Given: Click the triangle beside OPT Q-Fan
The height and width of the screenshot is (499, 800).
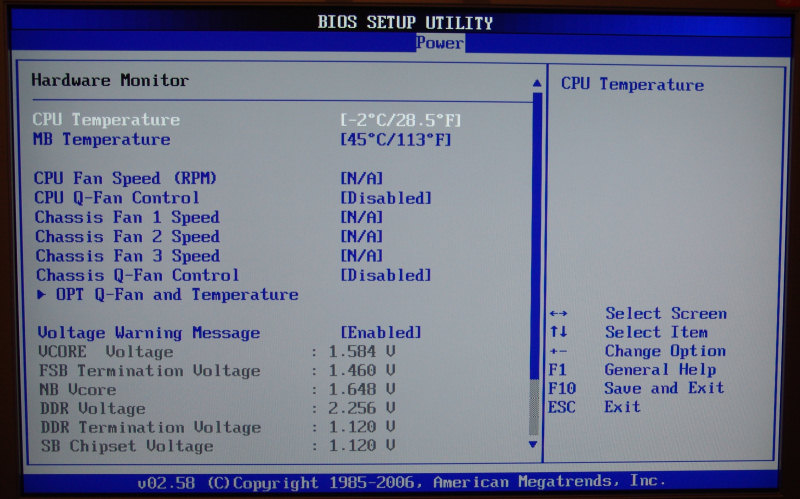Looking at the screenshot, I should click(42, 295).
